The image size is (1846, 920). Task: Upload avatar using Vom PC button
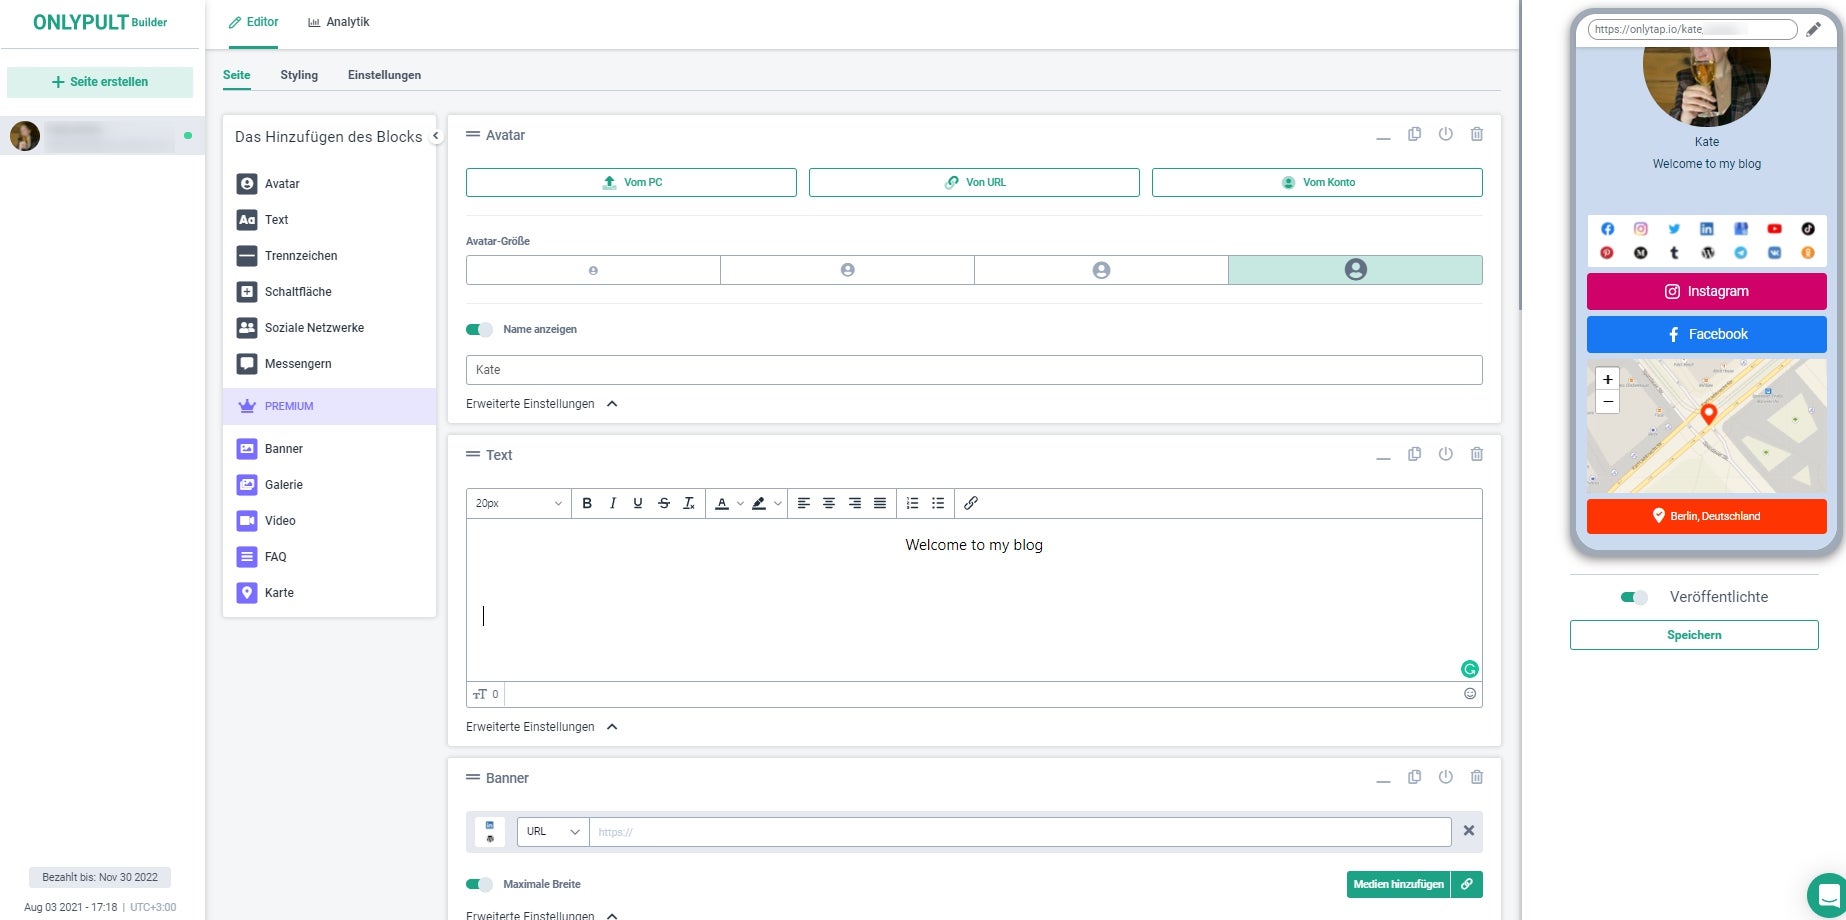[631, 182]
